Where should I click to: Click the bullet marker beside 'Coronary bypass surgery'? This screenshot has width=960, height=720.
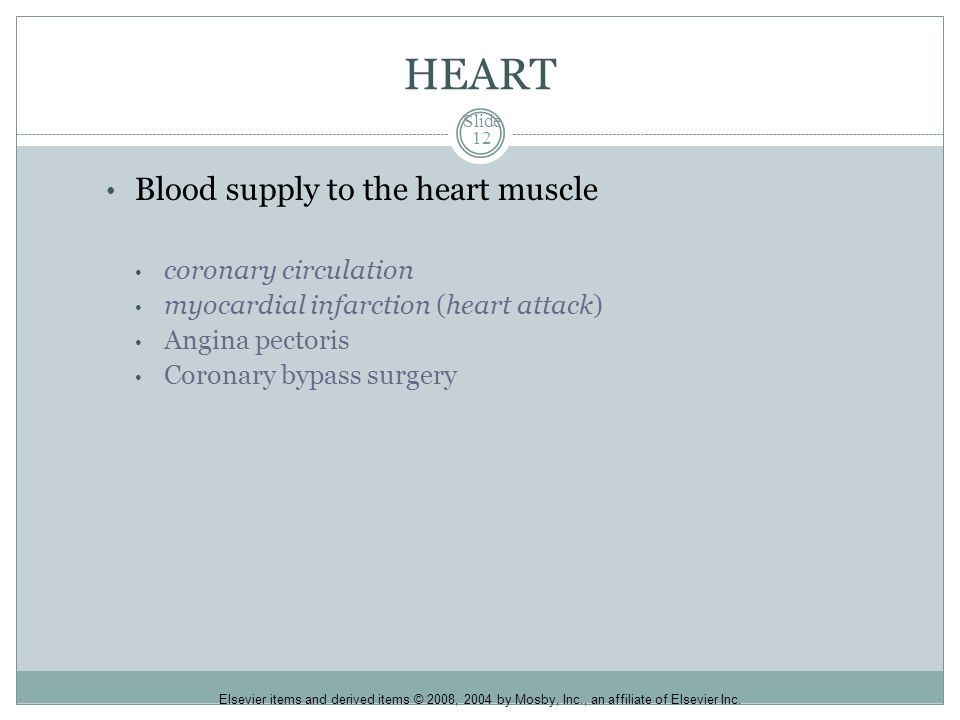point(139,378)
